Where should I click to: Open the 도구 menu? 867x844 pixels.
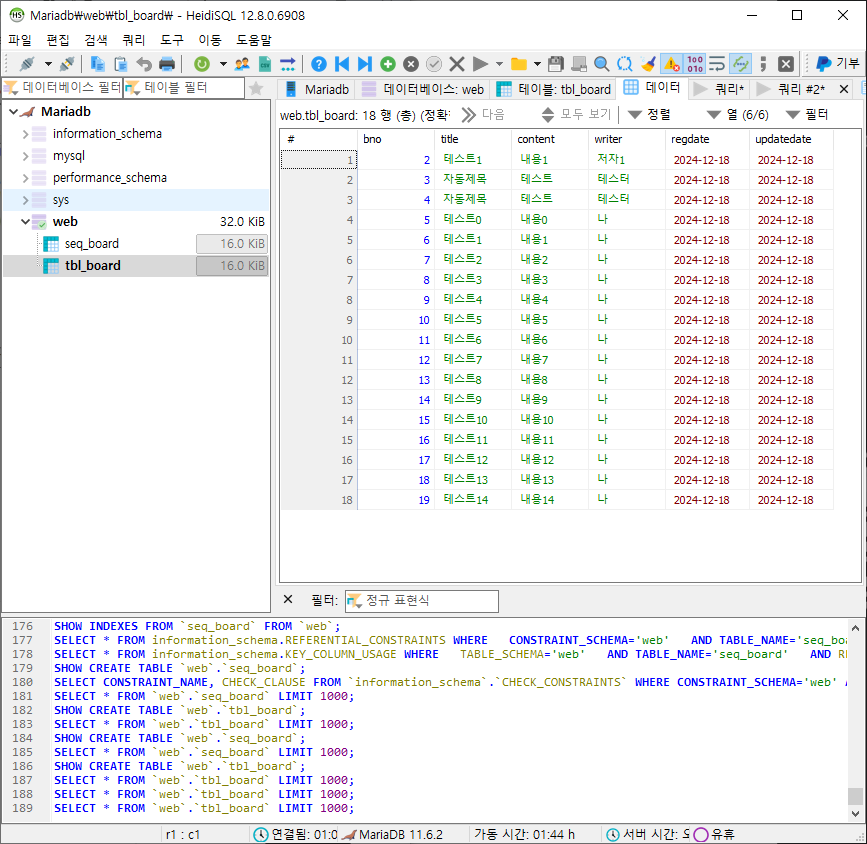click(171, 40)
